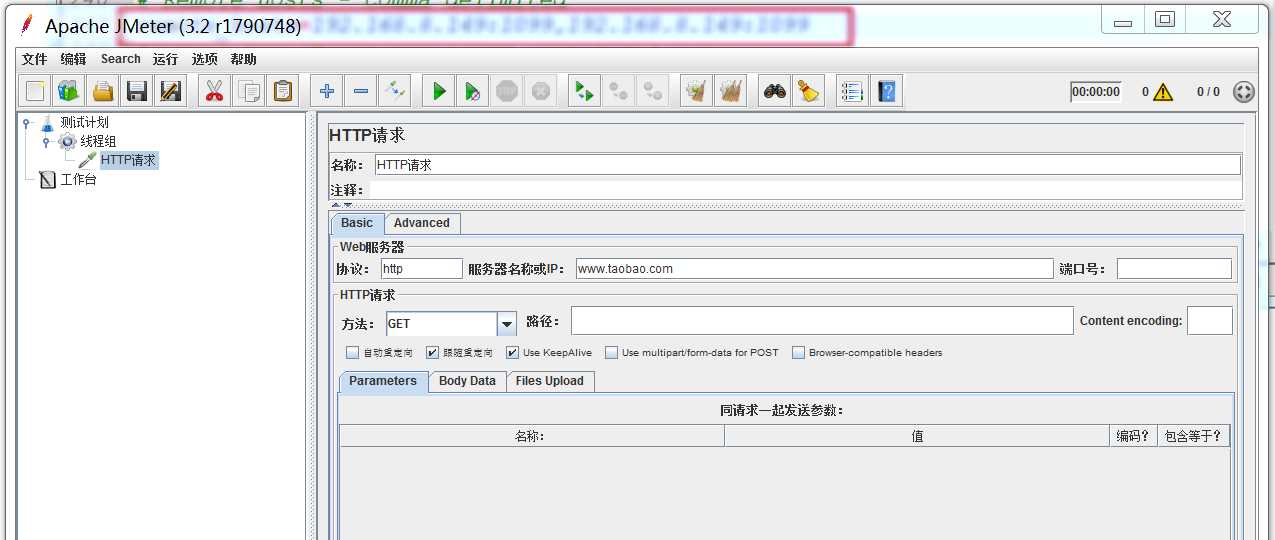The height and width of the screenshot is (540, 1275).
Task: Collapse the 测试计划 tree node
Action: coord(26,123)
